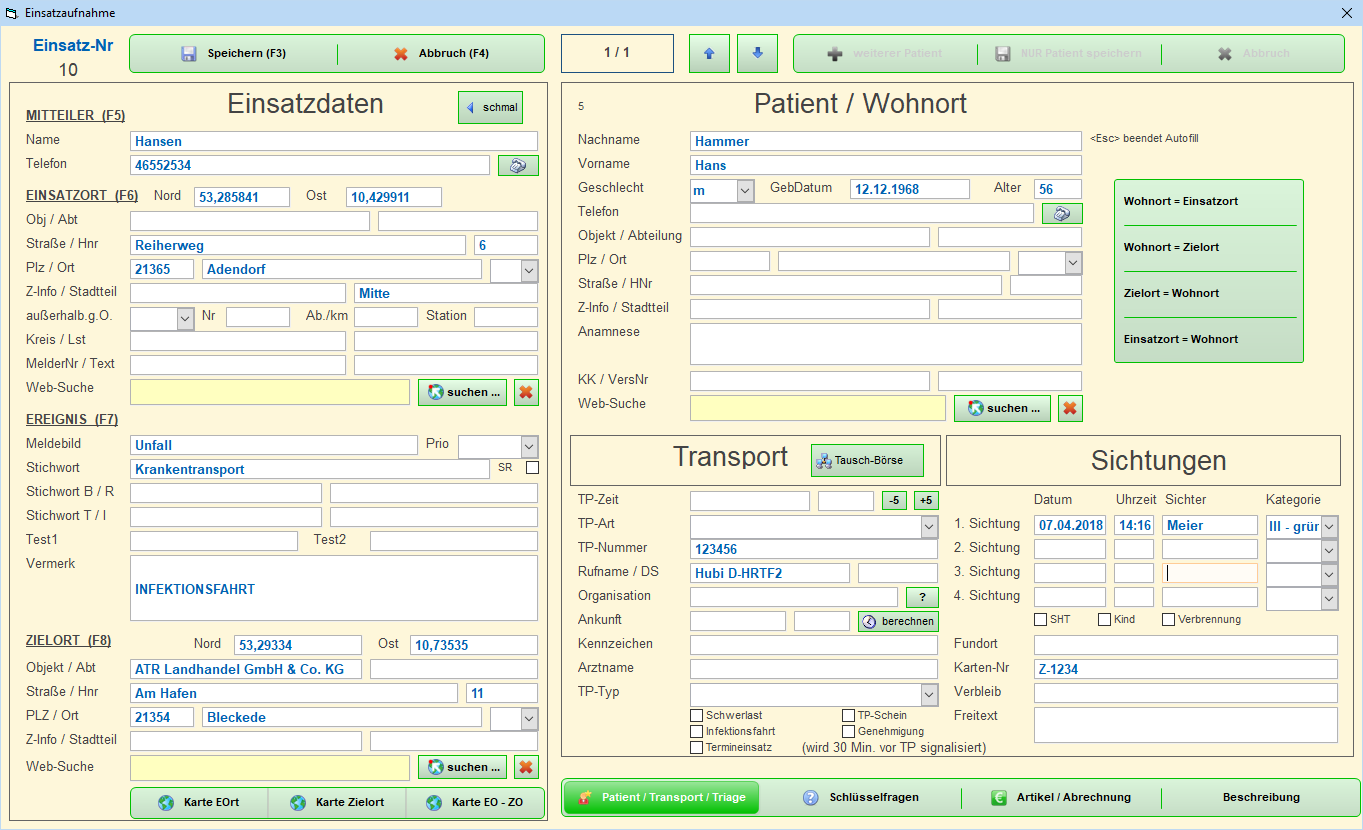This screenshot has width=1363, height=830.
Task: Click the up arrow patient navigation button
Action: point(709,54)
